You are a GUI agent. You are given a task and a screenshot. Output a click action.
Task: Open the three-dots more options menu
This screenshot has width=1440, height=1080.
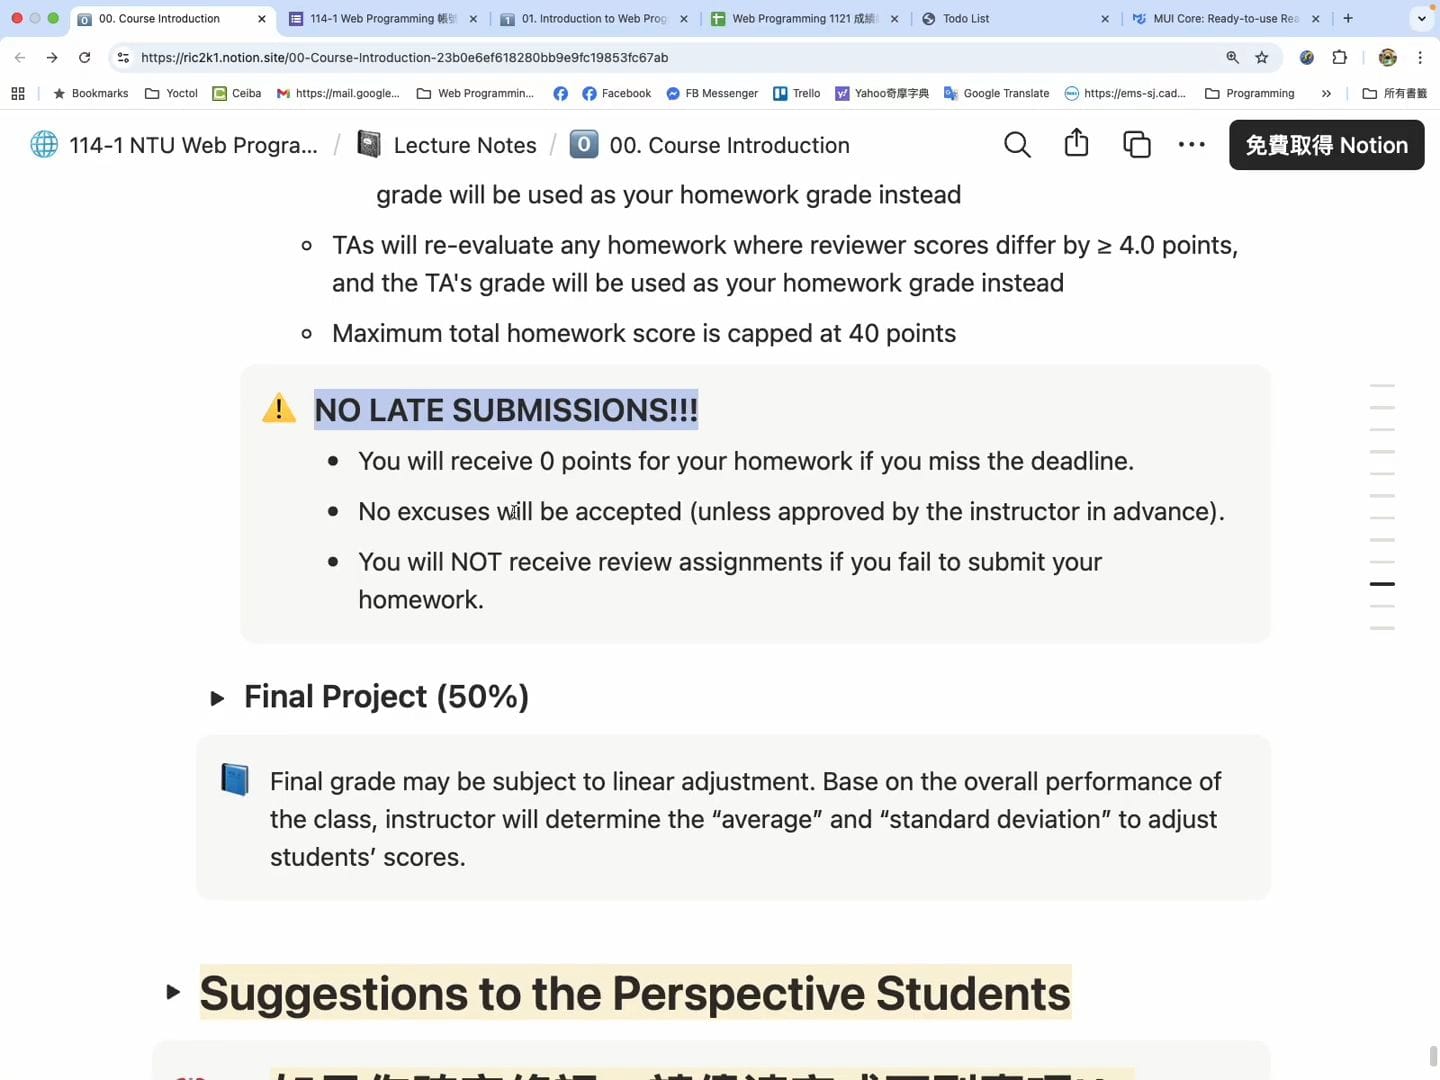click(1191, 145)
